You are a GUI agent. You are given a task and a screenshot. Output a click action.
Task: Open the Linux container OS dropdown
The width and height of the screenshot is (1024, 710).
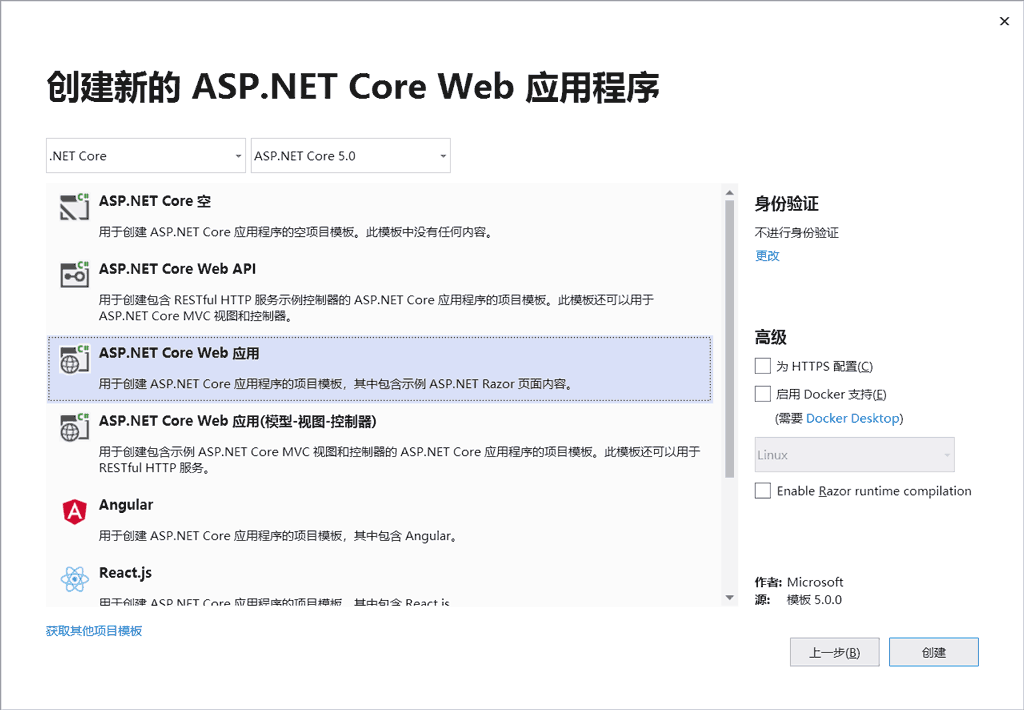point(854,455)
